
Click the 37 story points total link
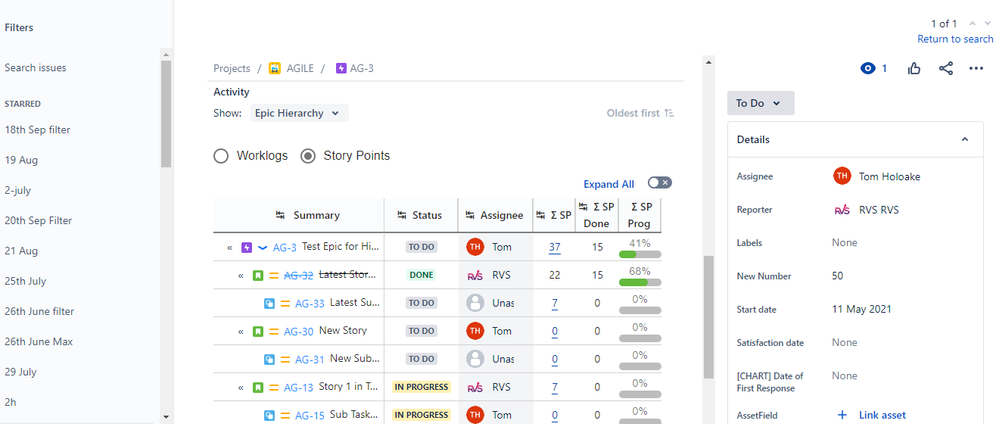554,247
